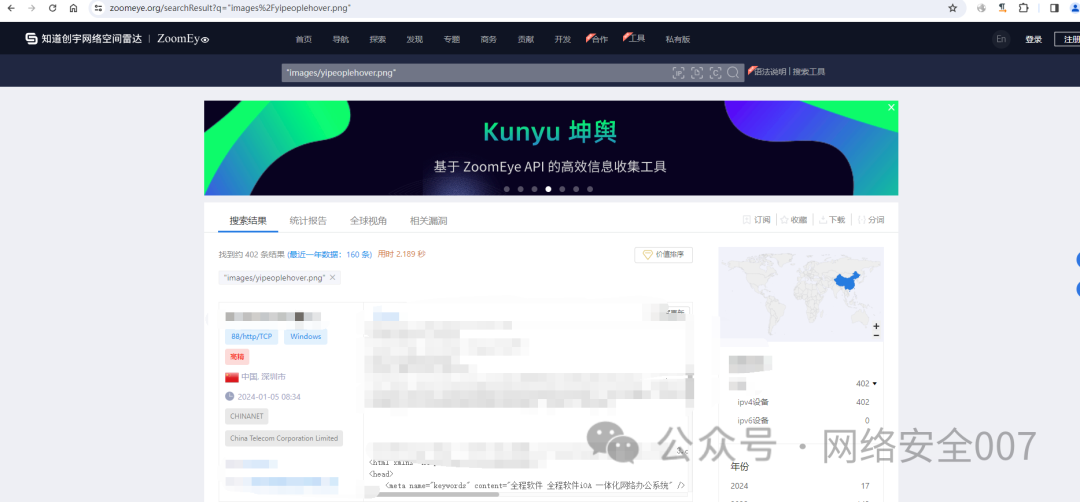The height and width of the screenshot is (502, 1080).
Task: Open the 贡献 menu item
Action: 526,39
